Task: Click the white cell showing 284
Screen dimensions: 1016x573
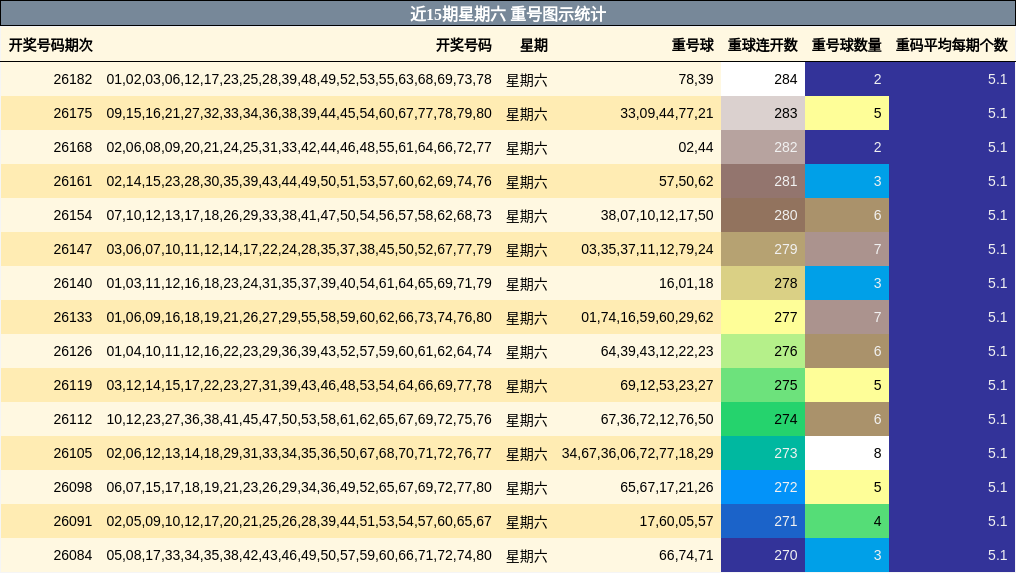Action: (763, 79)
